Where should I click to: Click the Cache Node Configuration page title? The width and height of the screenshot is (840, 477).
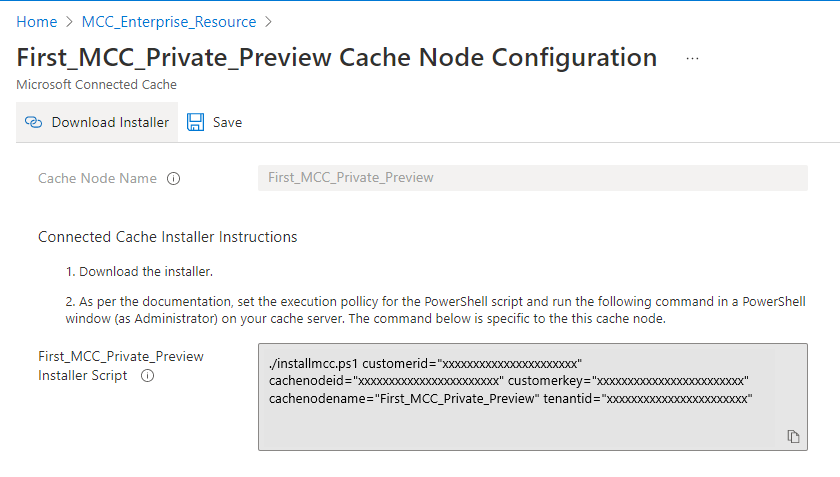337,57
